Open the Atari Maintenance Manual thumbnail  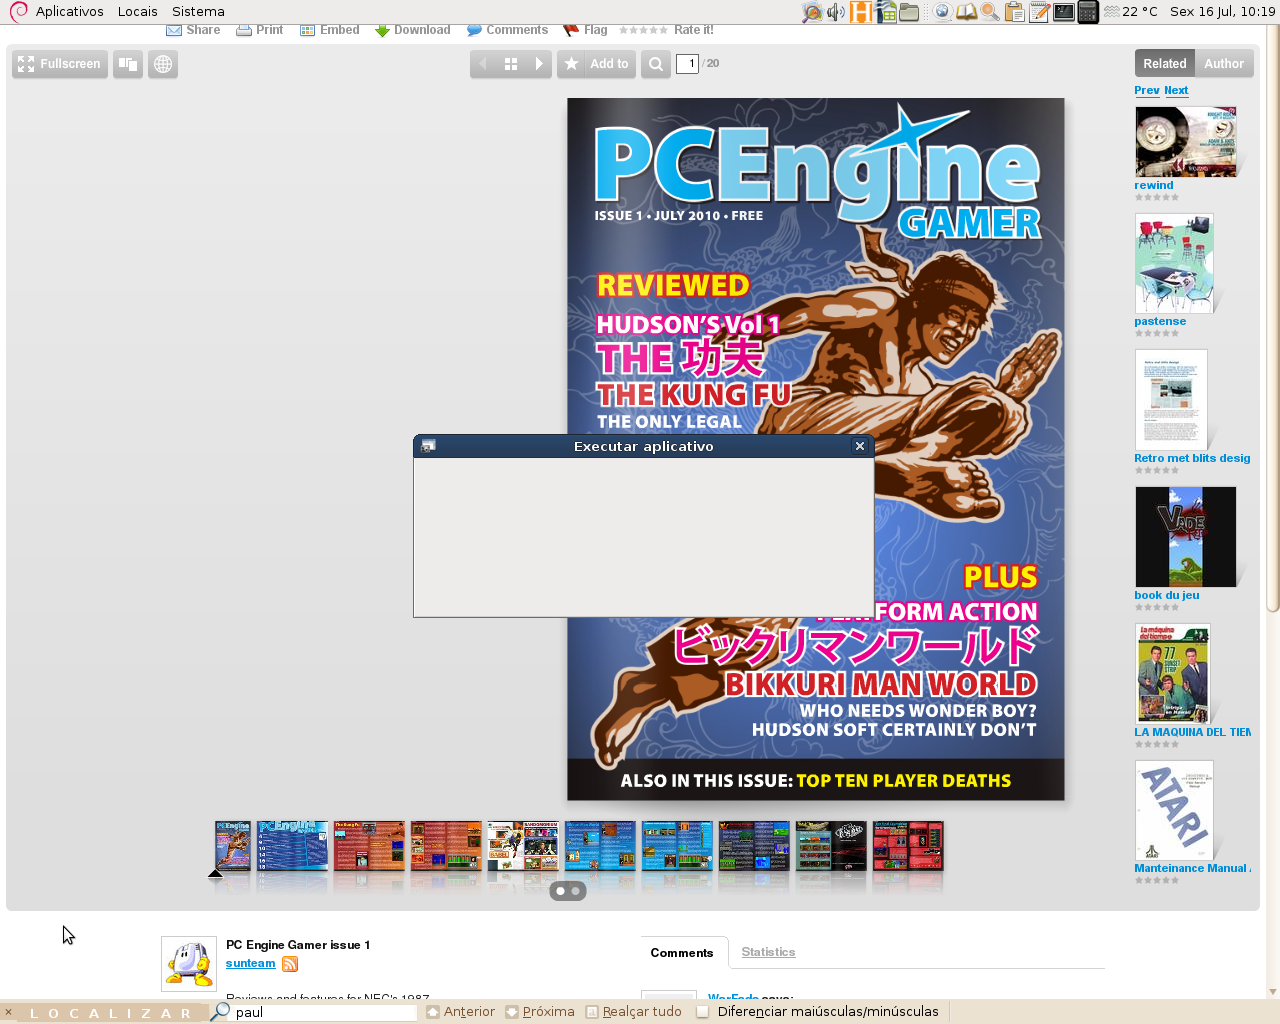(x=1174, y=811)
